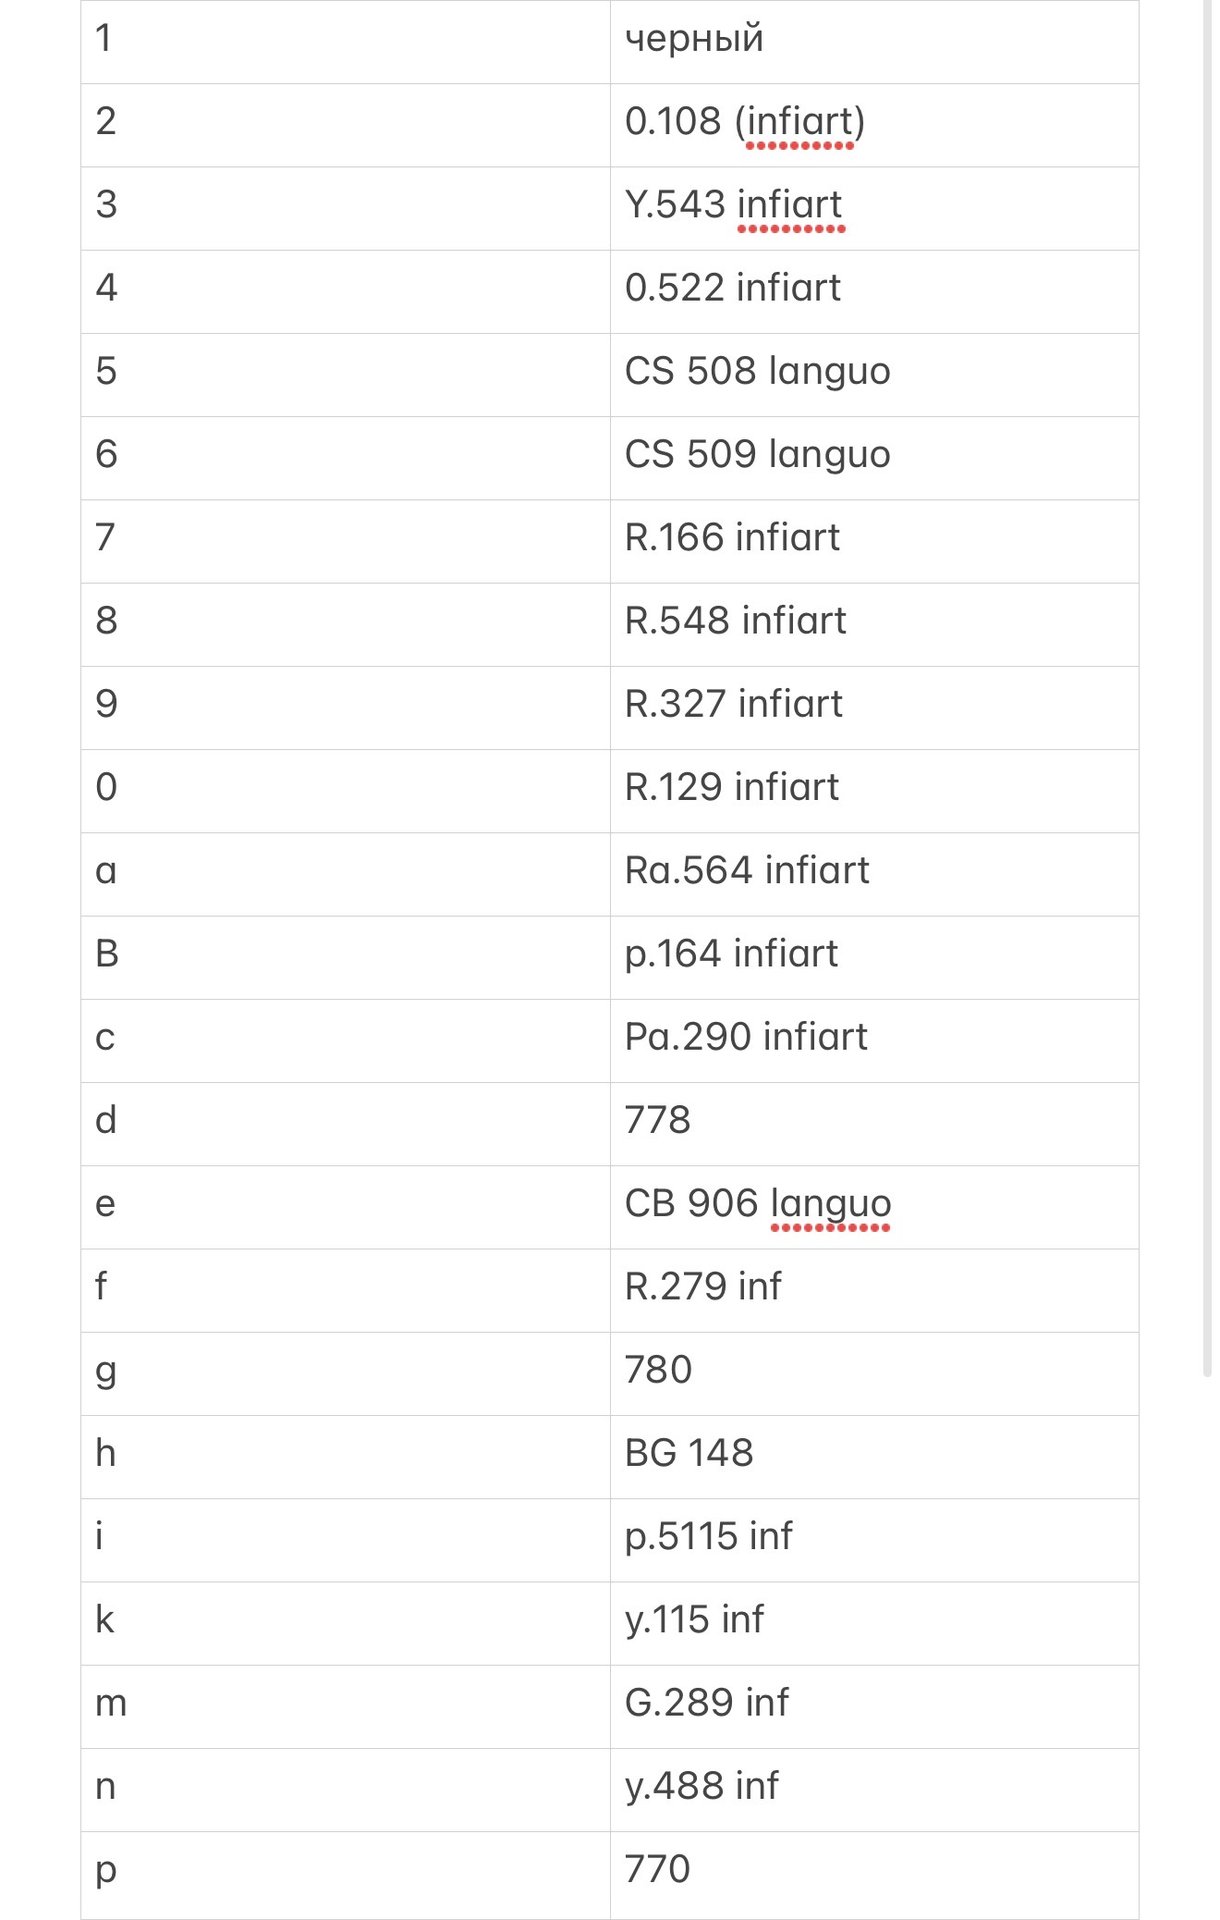Select the cell with value '770'
1220x1920 pixels.
(x=874, y=1873)
